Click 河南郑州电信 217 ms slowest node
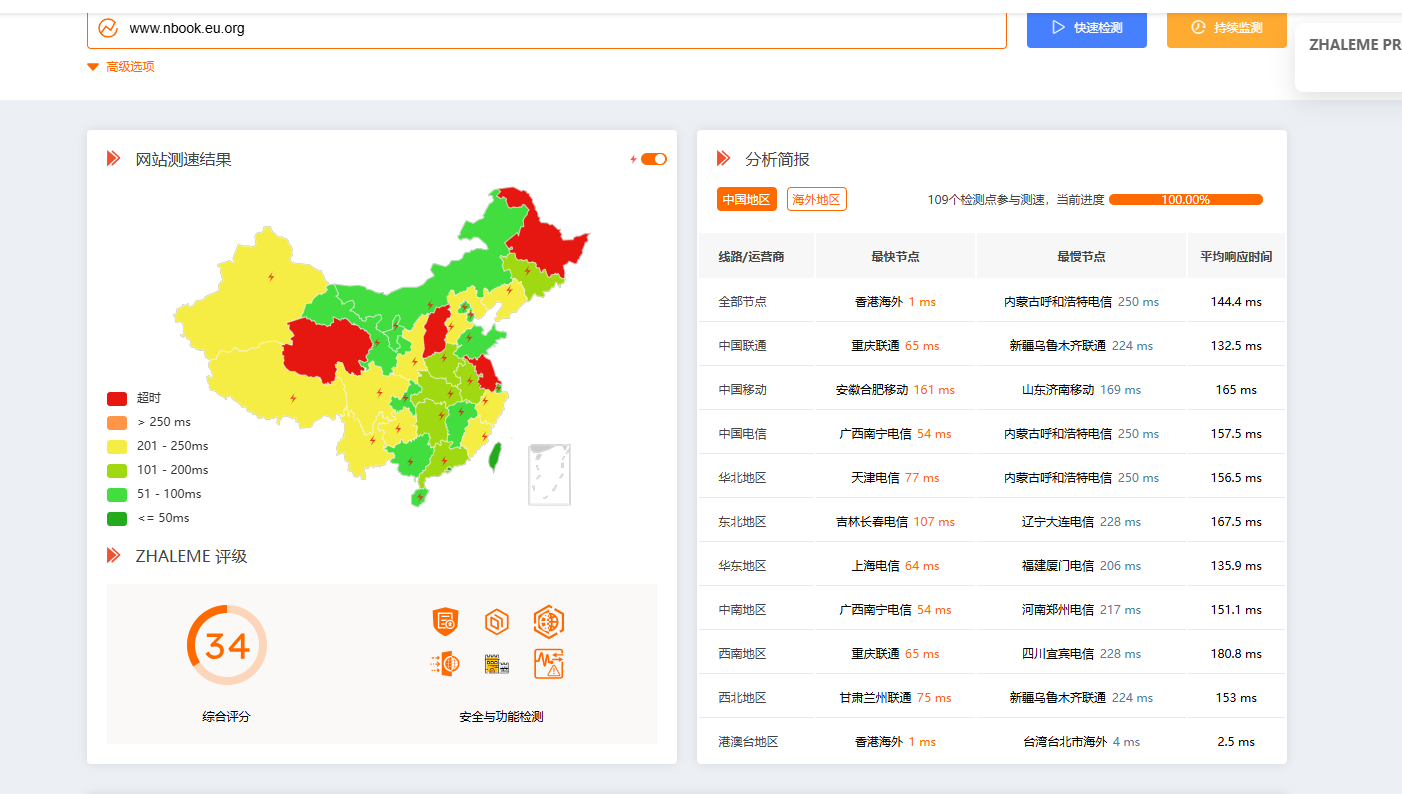This screenshot has height=794, width=1402. tap(1081, 610)
